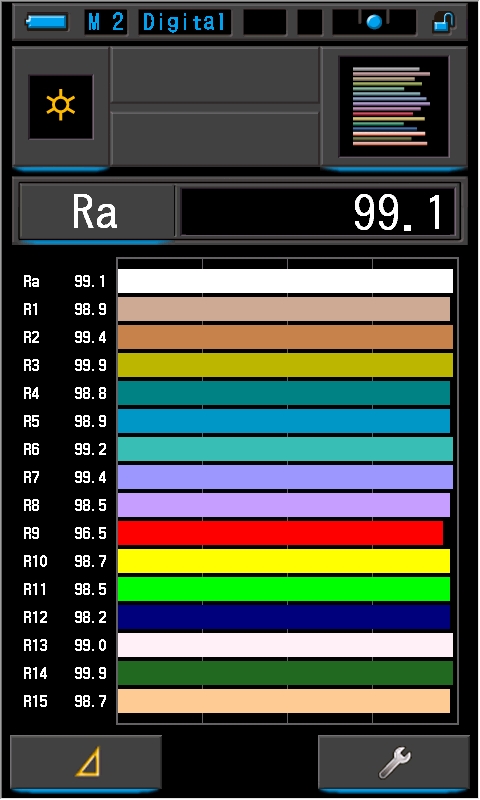Click the R15 row label
The image size is (480, 800).
click(35, 702)
